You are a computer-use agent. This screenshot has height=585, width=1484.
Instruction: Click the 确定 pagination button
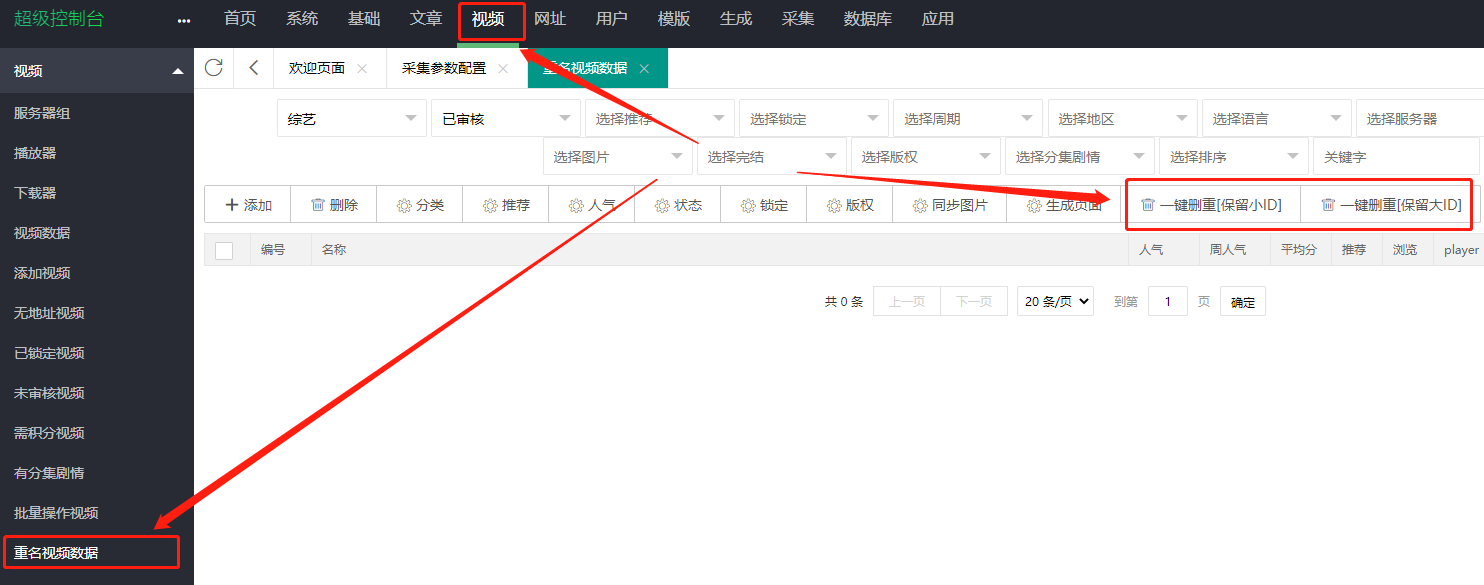pos(1242,302)
